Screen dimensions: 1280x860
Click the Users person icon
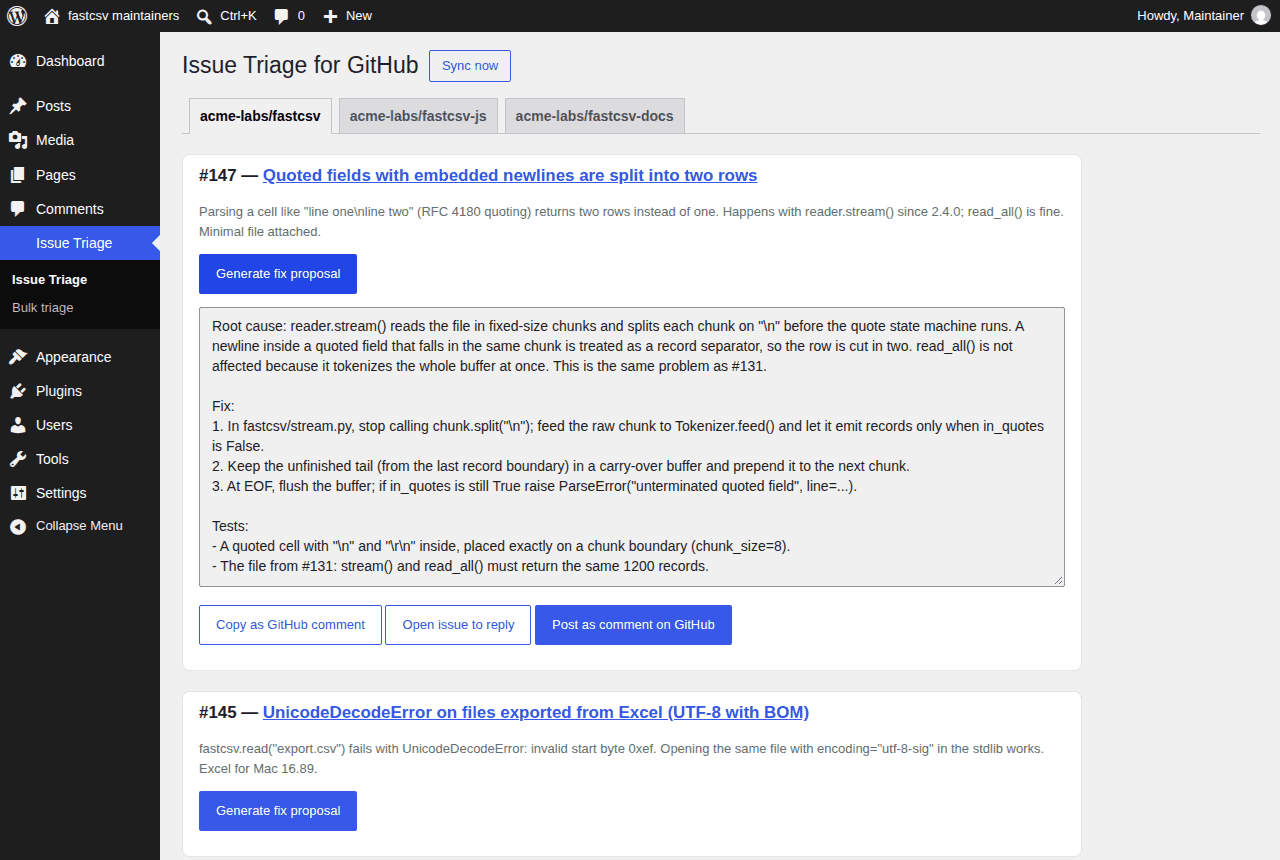tap(18, 425)
